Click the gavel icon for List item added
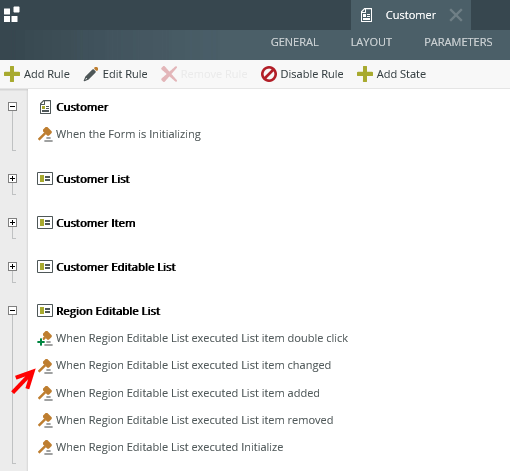510x471 pixels. 45,393
